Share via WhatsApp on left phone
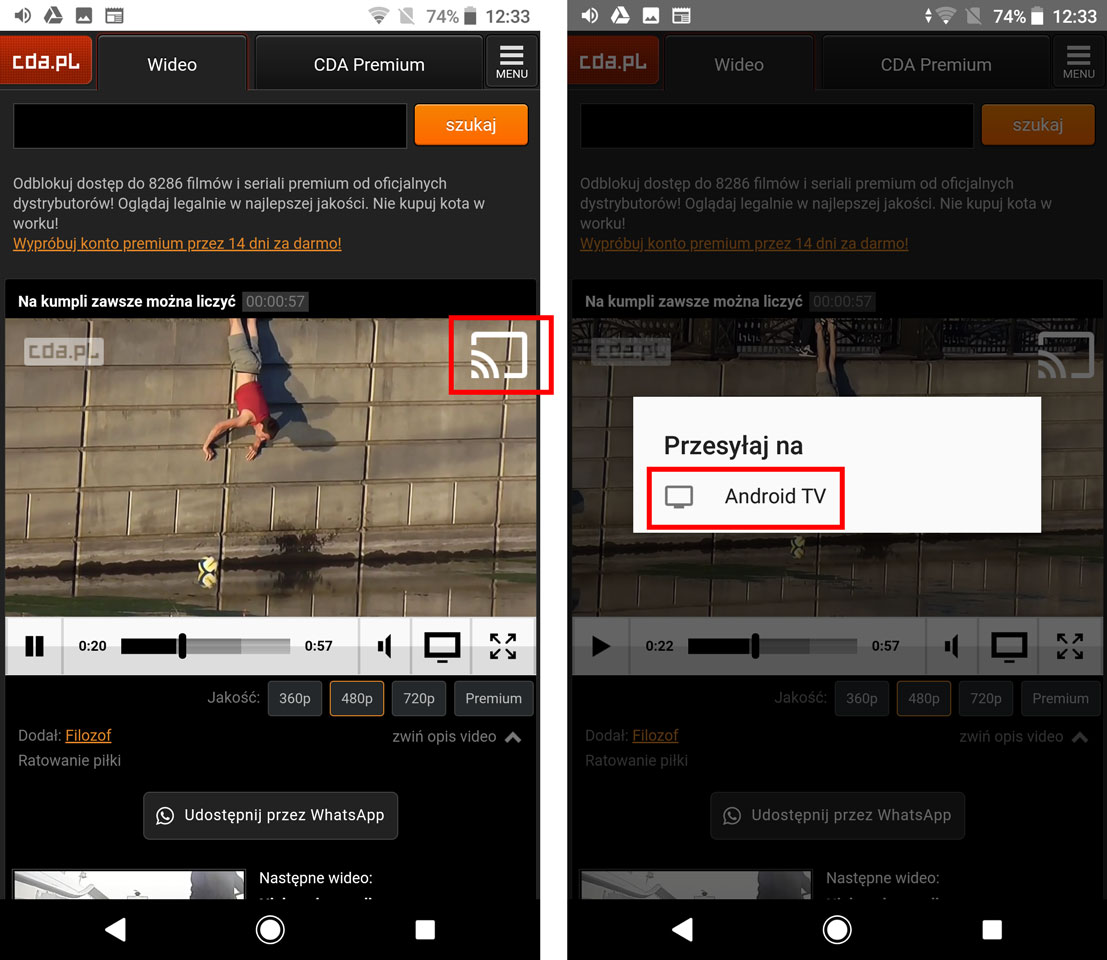Viewport: 1107px width, 960px height. click(270, 815)
